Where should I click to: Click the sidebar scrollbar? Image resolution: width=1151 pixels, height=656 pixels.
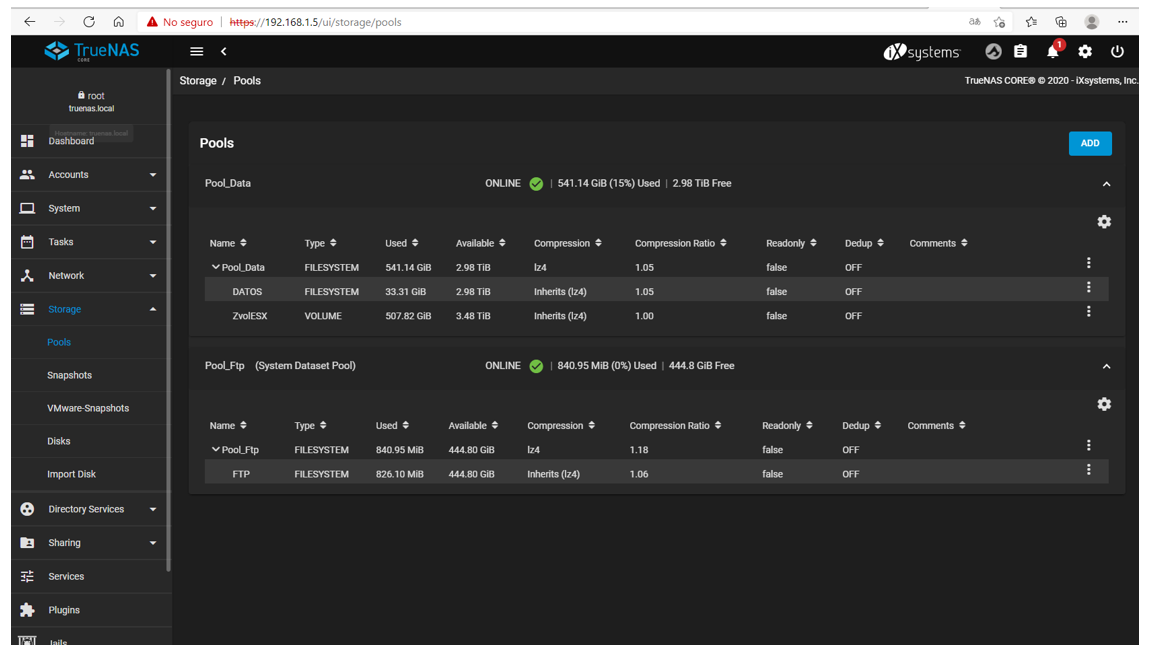(168, 321)
